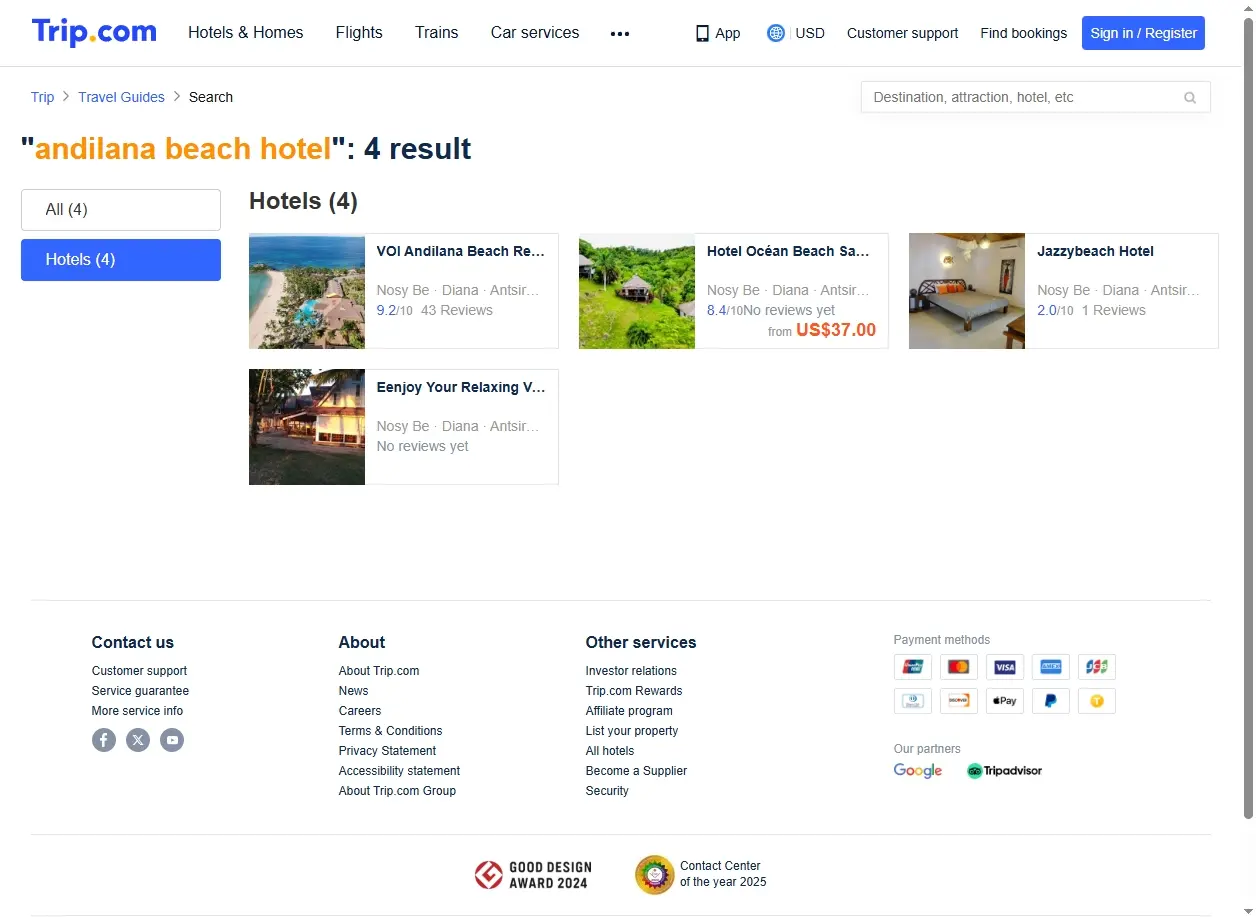The image size is (1256, 921).
Task: Open the App phone icon
Action: click(x=702, y=33)
